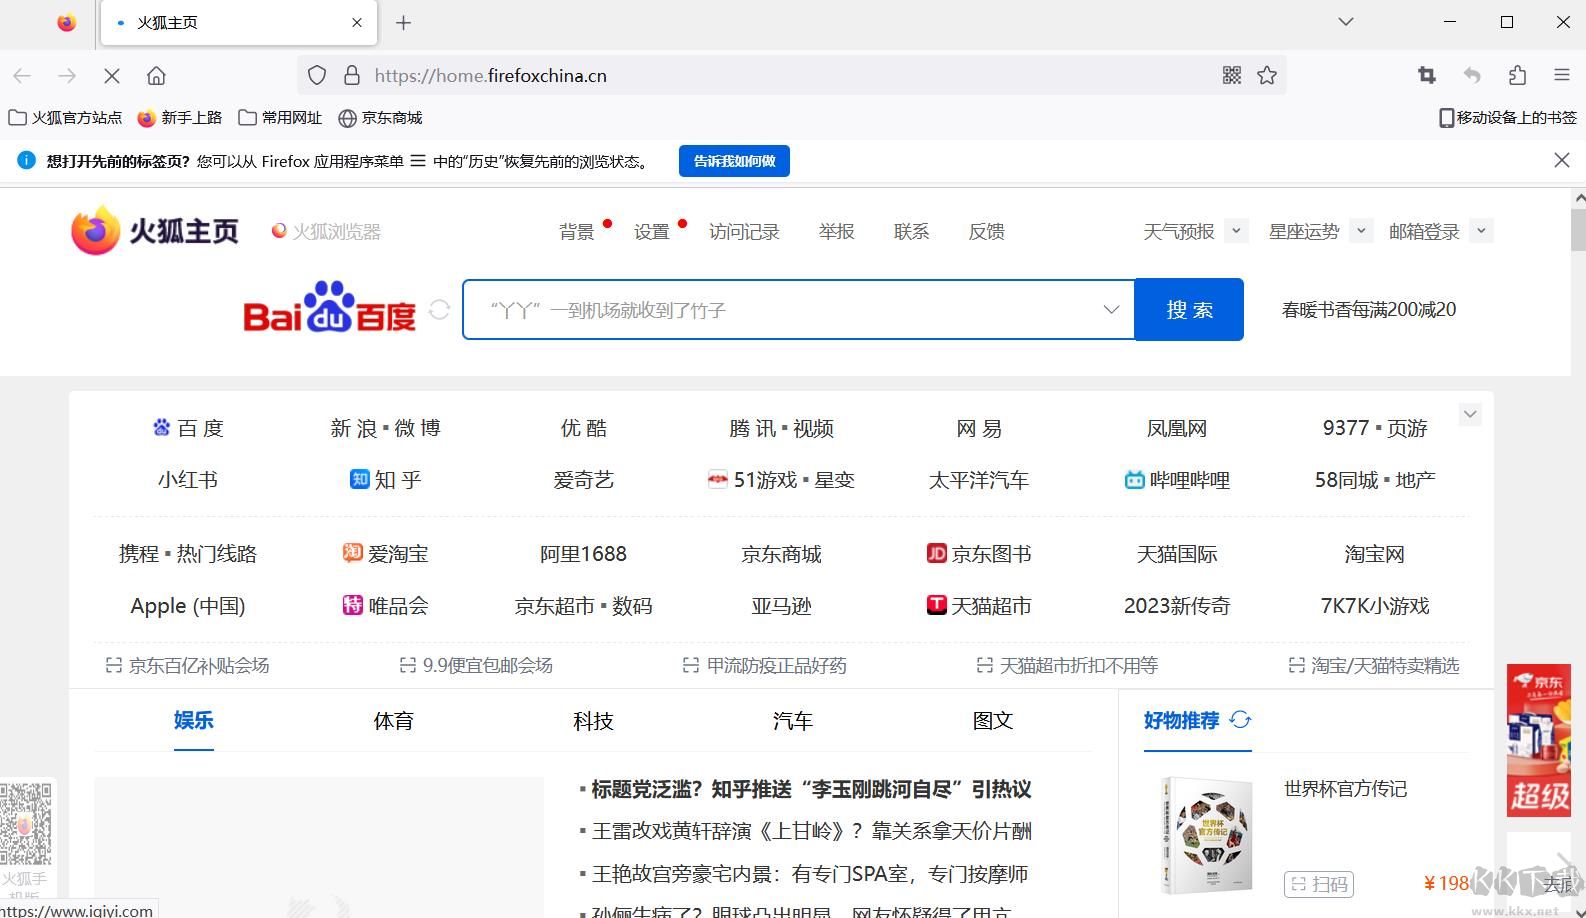Select the 科技 news tab

click(x=593, y=721)
